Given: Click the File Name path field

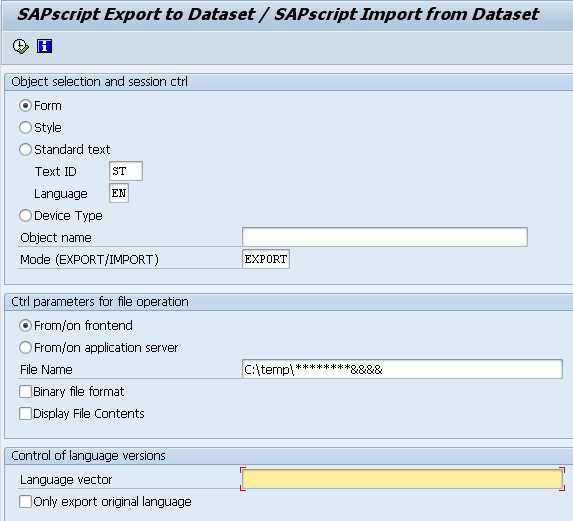Looking at the screenshot, I should click(x=402, y=369).
